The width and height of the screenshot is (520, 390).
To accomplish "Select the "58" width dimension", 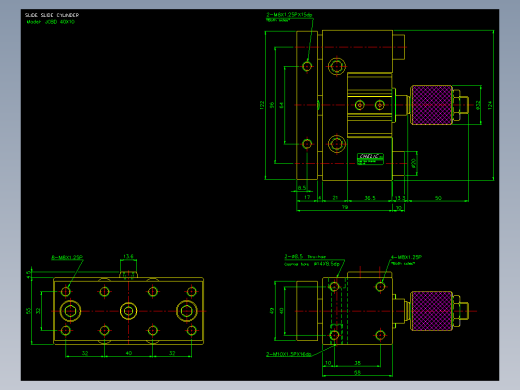I will 357,372.
